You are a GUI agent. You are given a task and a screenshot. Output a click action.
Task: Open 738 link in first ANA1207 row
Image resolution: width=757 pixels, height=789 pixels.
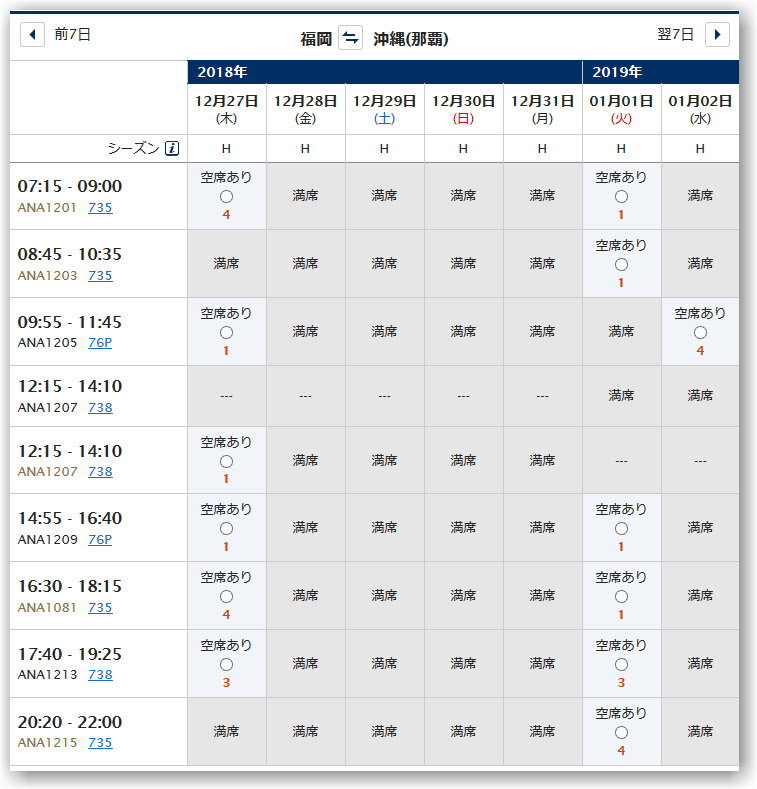100,408
